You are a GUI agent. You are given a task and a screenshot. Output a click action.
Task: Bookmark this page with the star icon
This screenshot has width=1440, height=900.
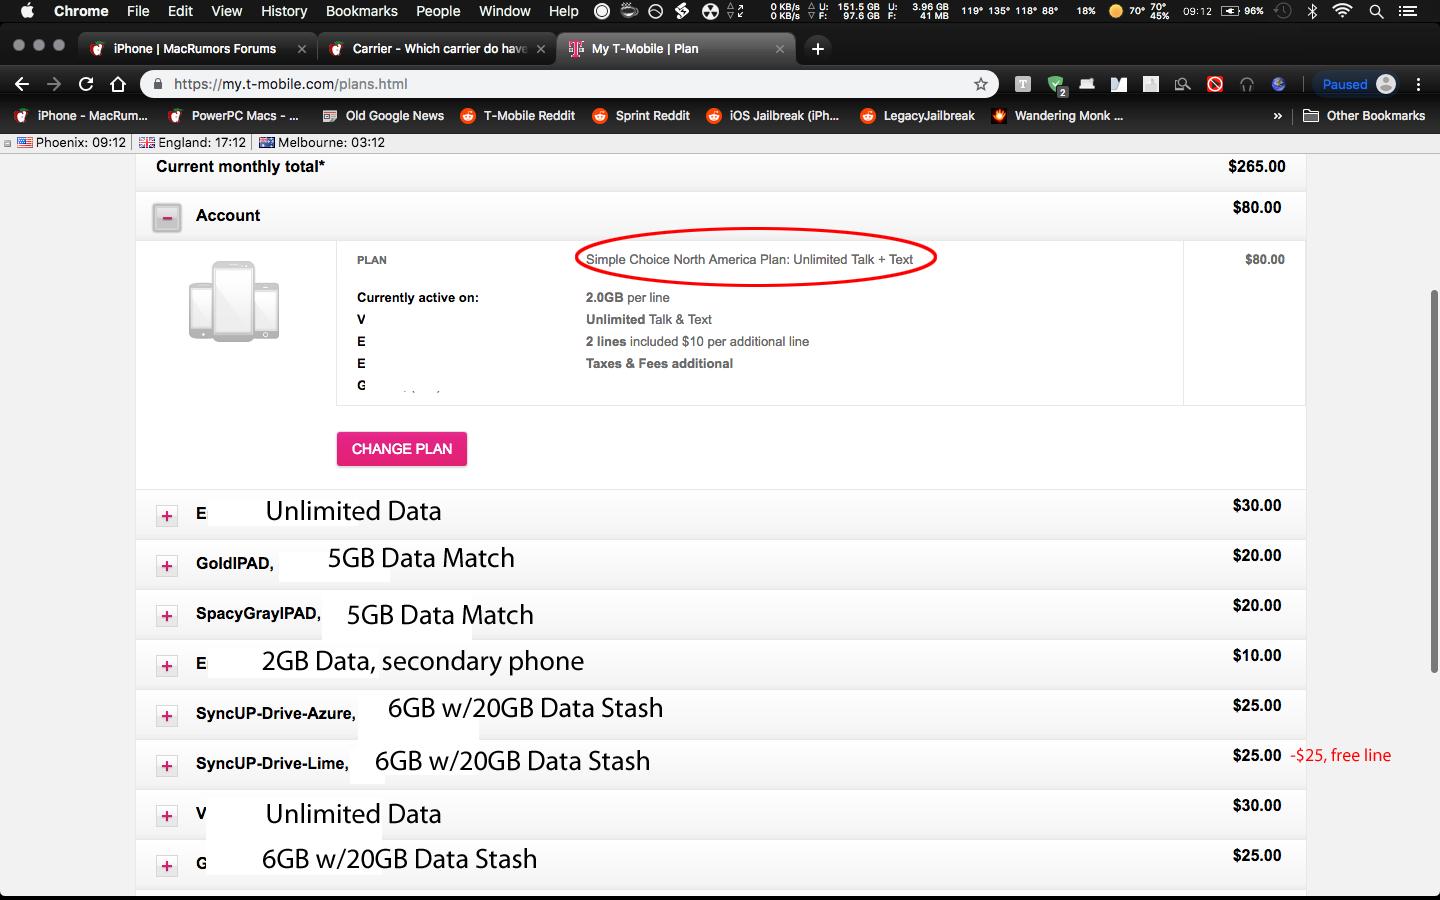[x=981, y=84]
